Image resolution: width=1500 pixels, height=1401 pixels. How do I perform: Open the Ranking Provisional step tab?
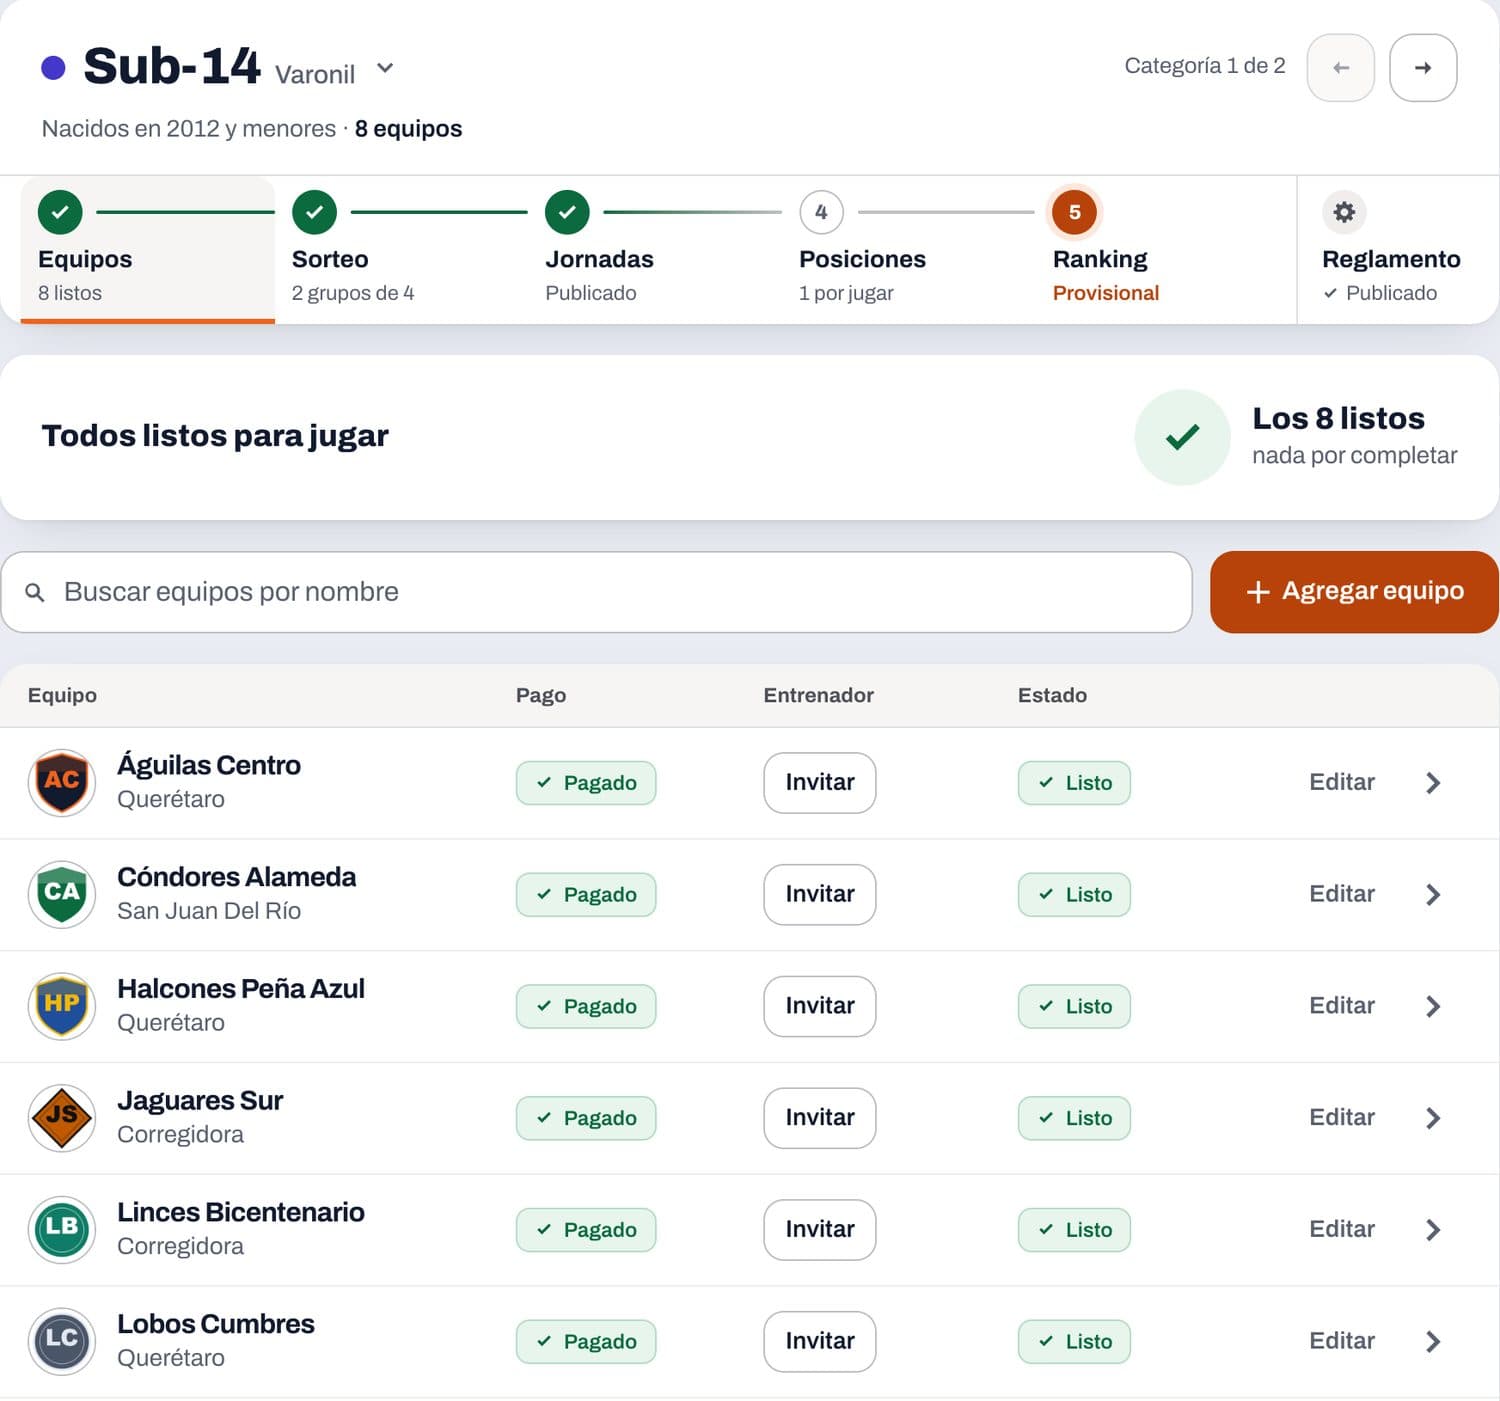(x=1162, y=249)
